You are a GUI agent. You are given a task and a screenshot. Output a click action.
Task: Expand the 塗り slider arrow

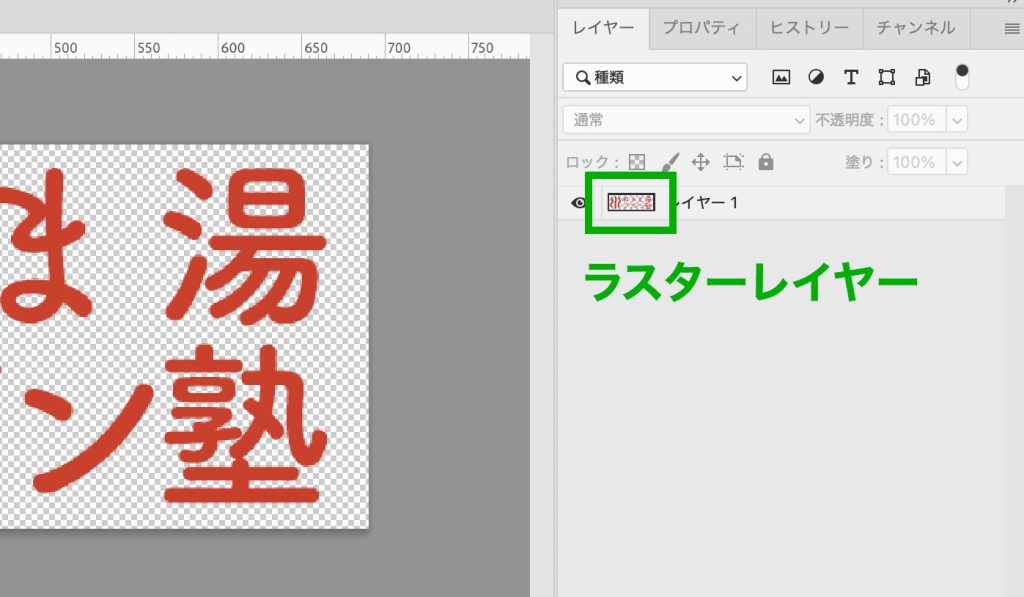tap(957, 163)
